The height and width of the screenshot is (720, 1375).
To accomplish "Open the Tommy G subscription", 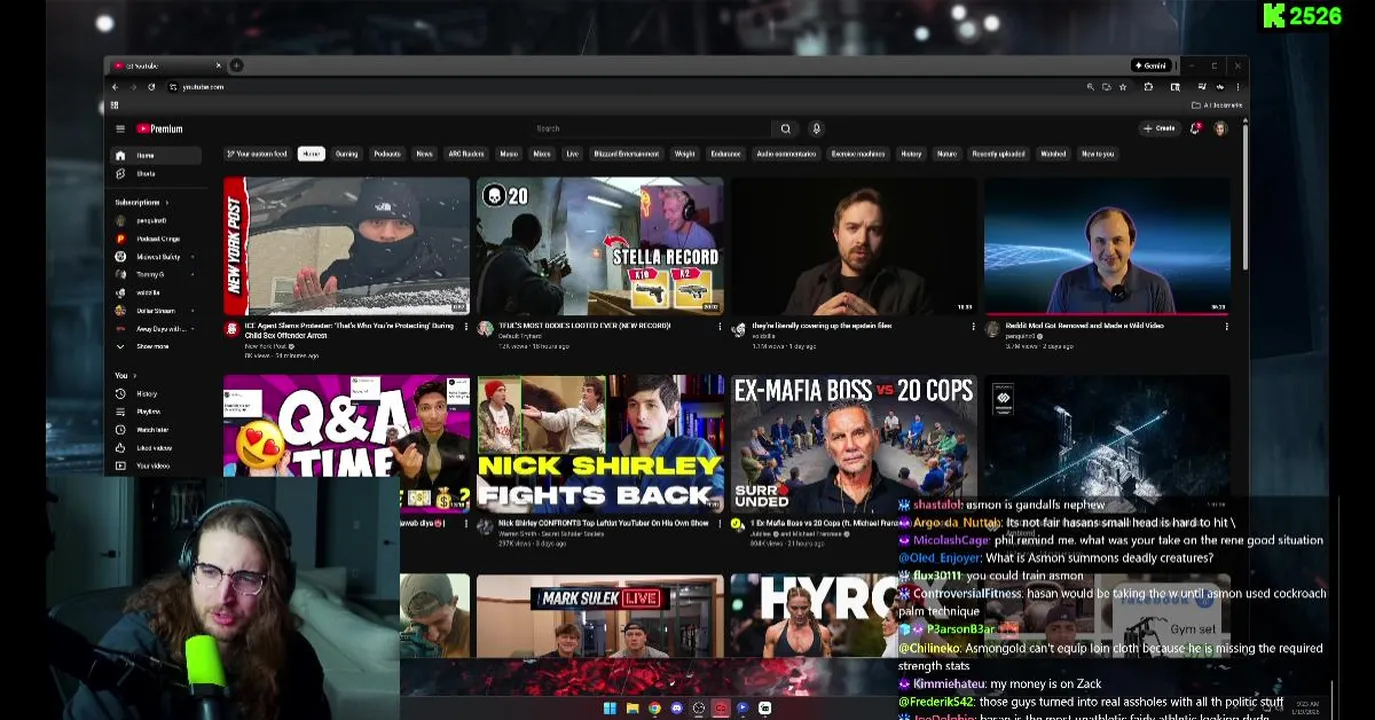I will (x=156, y=275).
